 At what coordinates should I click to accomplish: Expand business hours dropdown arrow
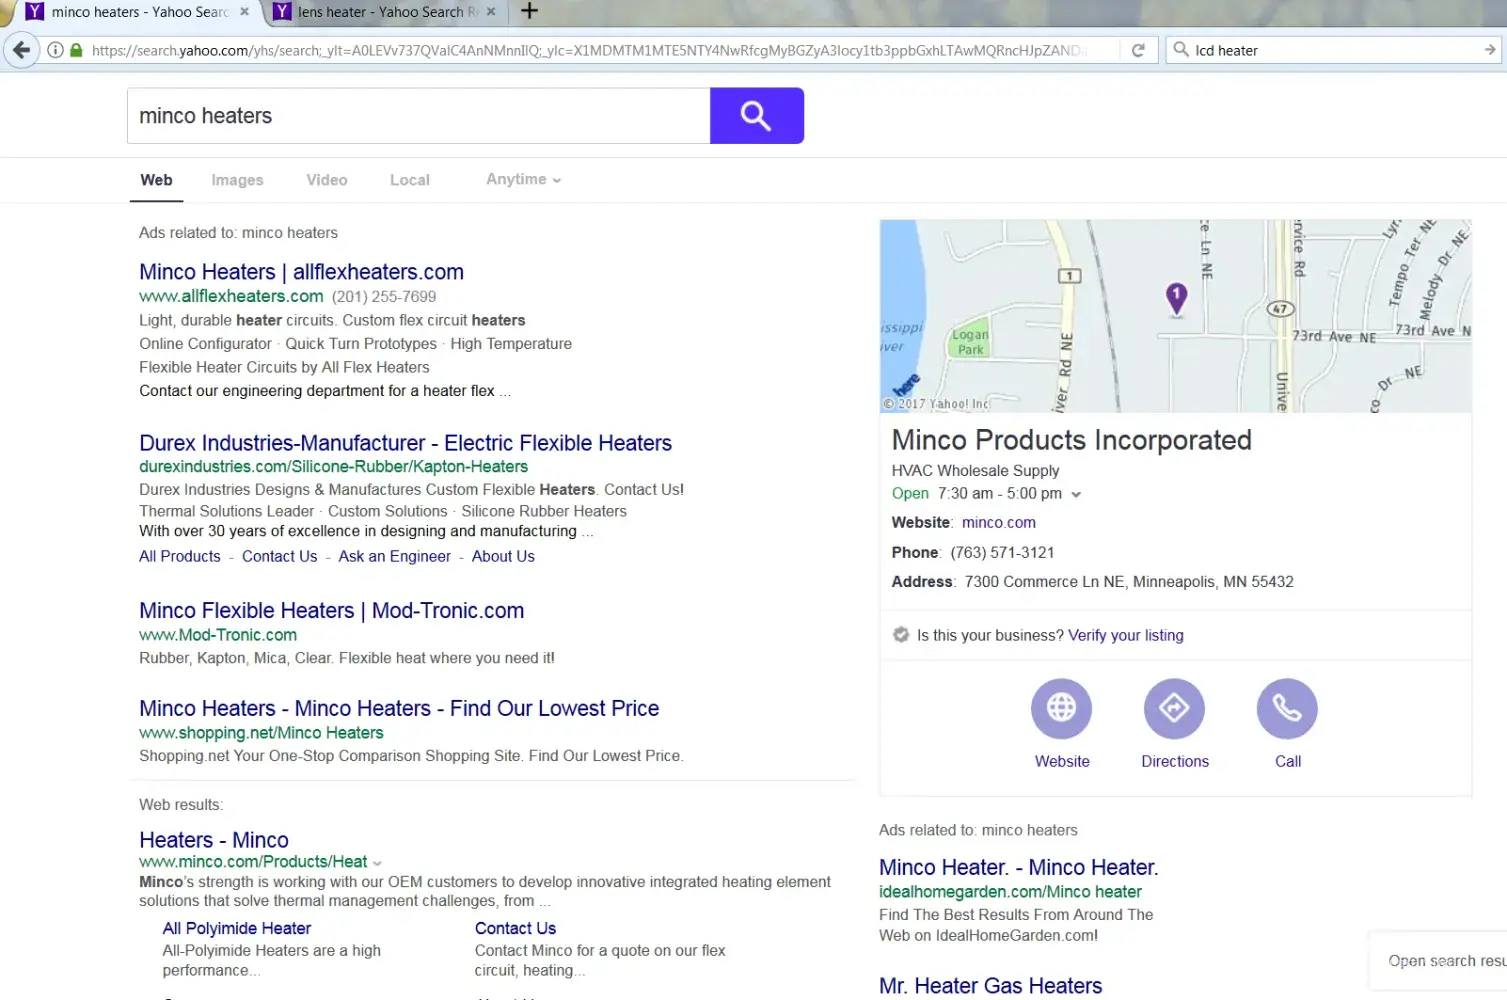pyautogui.click(x=1076, y=494)
